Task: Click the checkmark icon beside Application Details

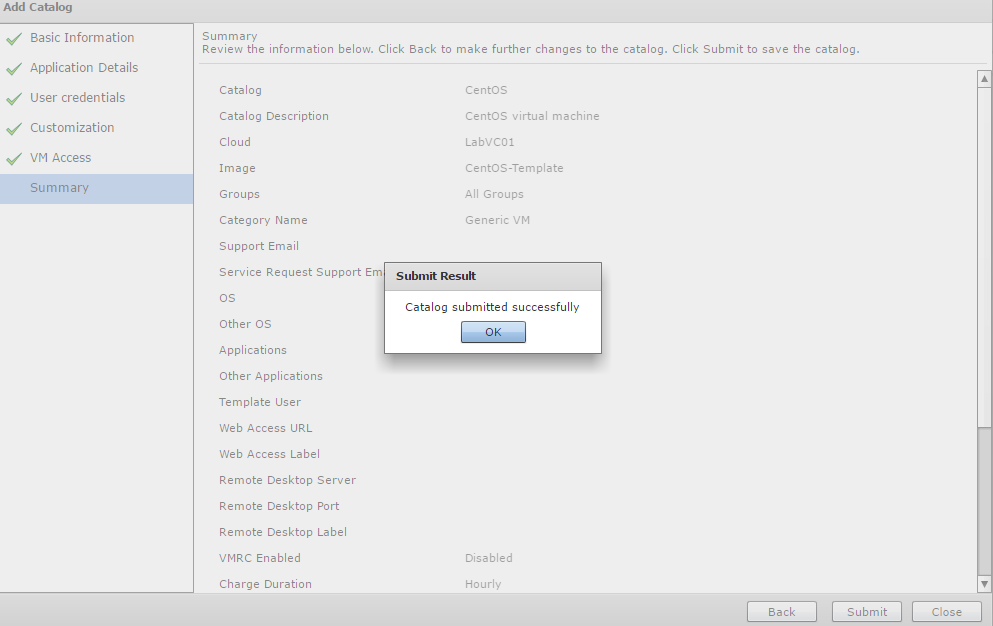Action: point(13,69)
